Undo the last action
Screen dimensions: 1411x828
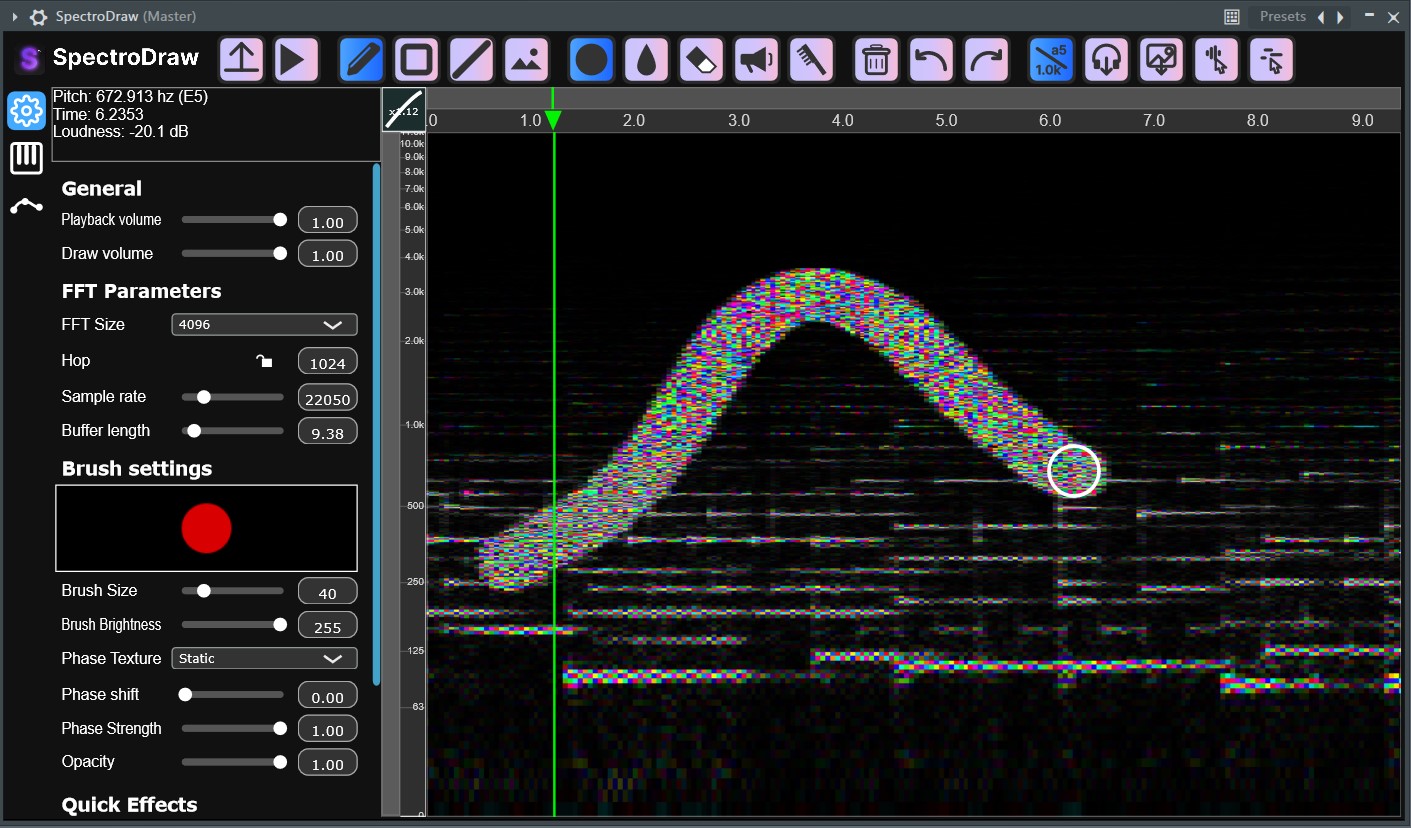(x=931, y=60)
